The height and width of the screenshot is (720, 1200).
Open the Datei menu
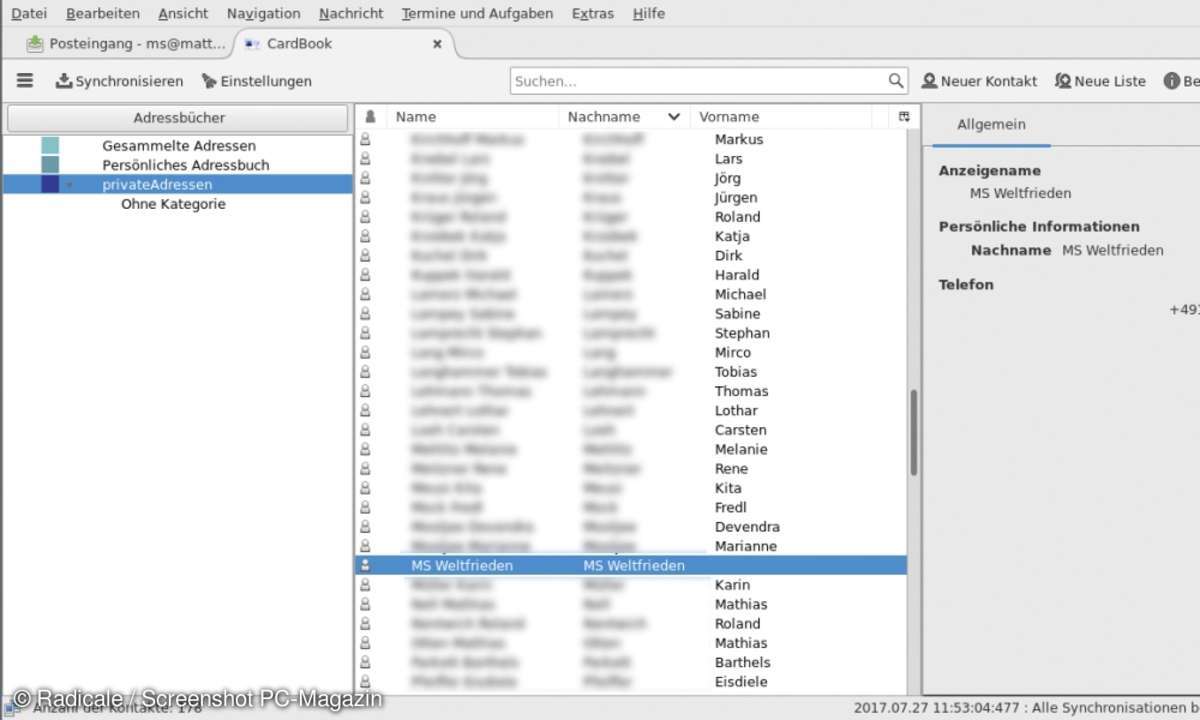[x=29, y=13]
